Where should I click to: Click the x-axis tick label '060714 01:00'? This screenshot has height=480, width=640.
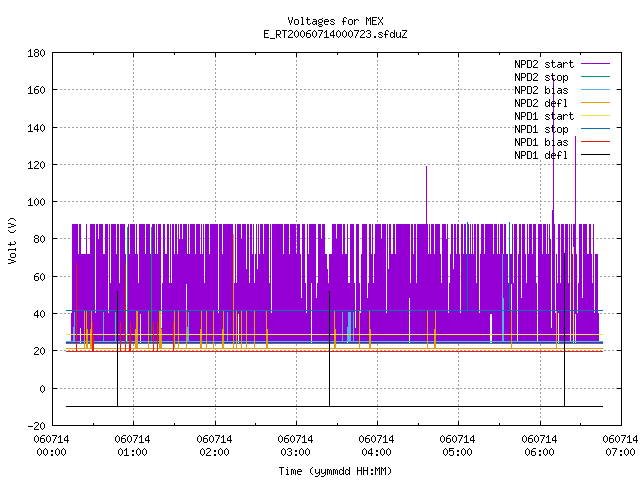pyautogui.click(x=133, y=446)
